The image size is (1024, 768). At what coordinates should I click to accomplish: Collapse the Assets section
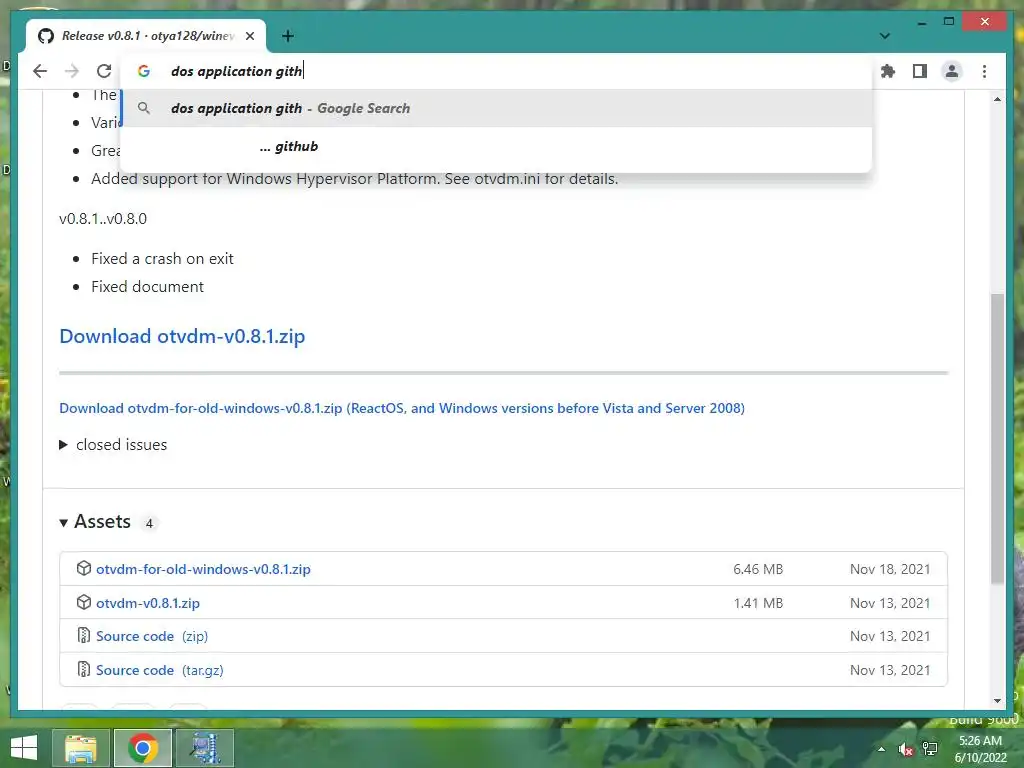pos(95,522)
